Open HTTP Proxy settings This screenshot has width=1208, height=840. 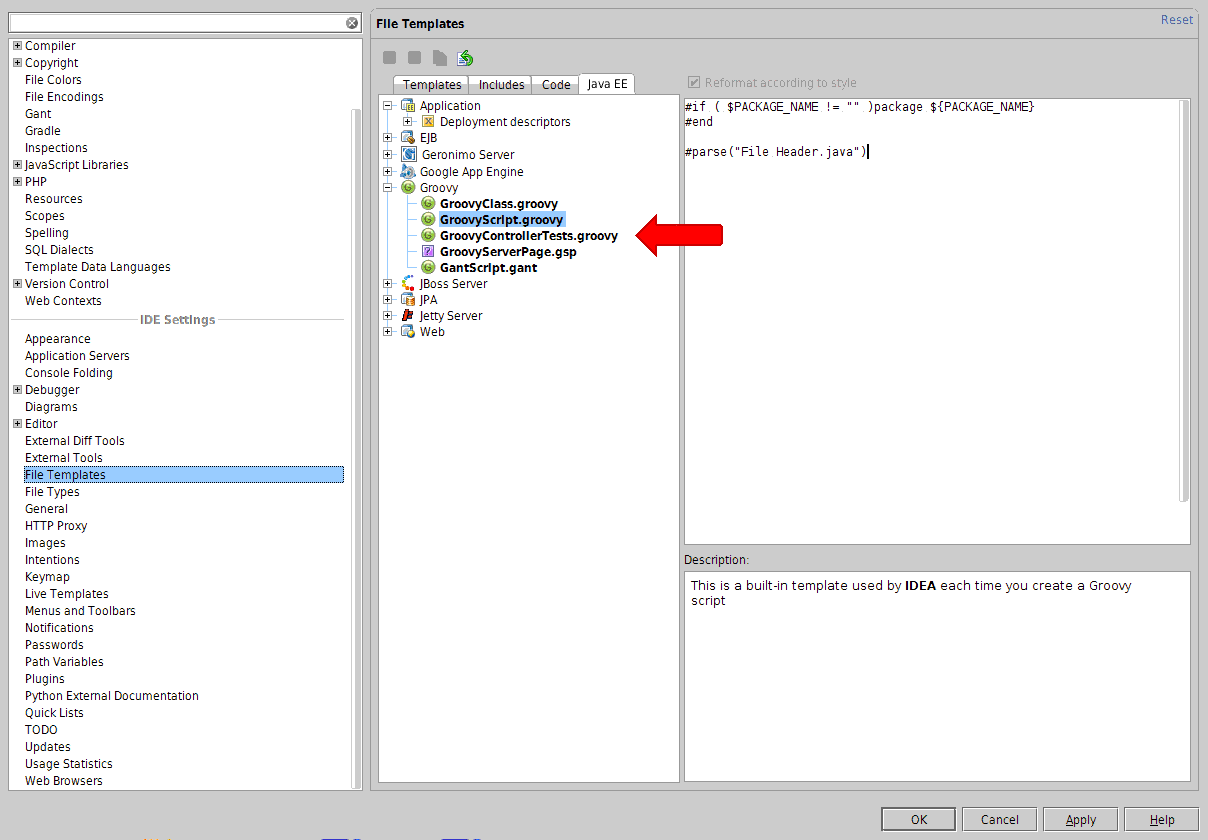(x=56, y=526)
